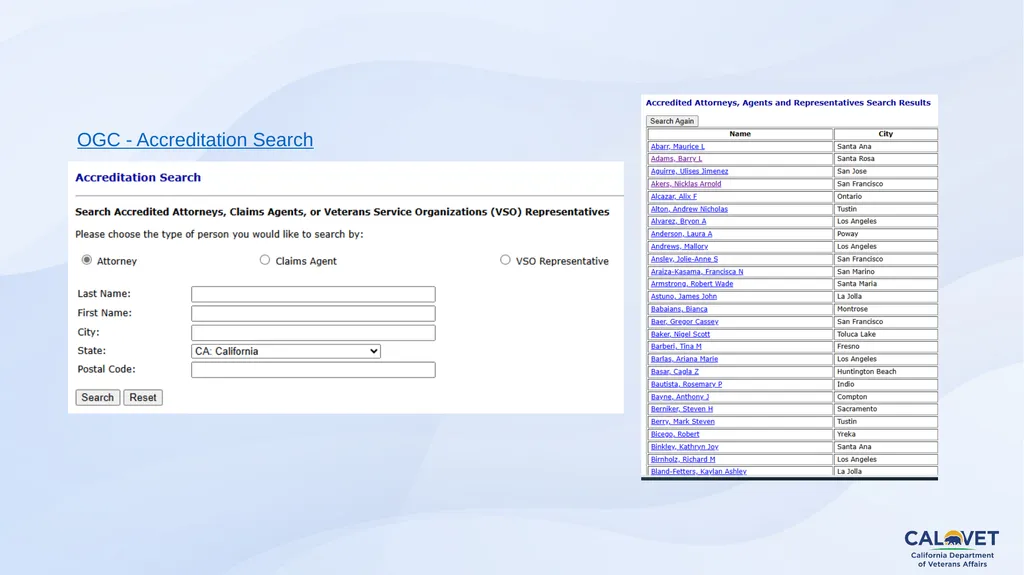Open the Babaians, Bianca link
The width and height of the screenshot is (1024, 575).
[679, 309]
